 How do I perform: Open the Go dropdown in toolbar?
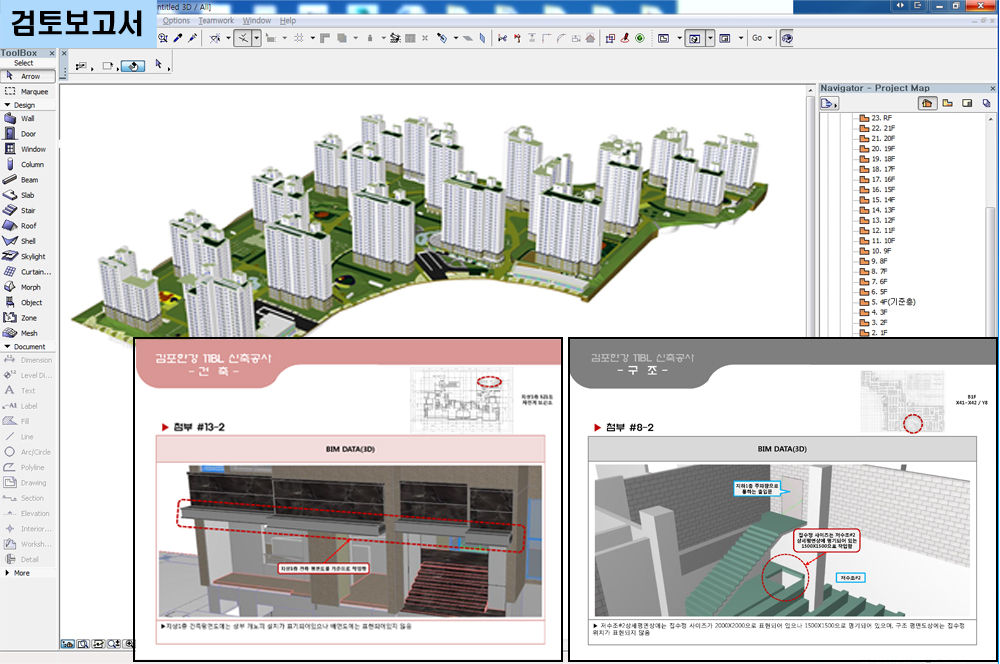click(761, 38)
